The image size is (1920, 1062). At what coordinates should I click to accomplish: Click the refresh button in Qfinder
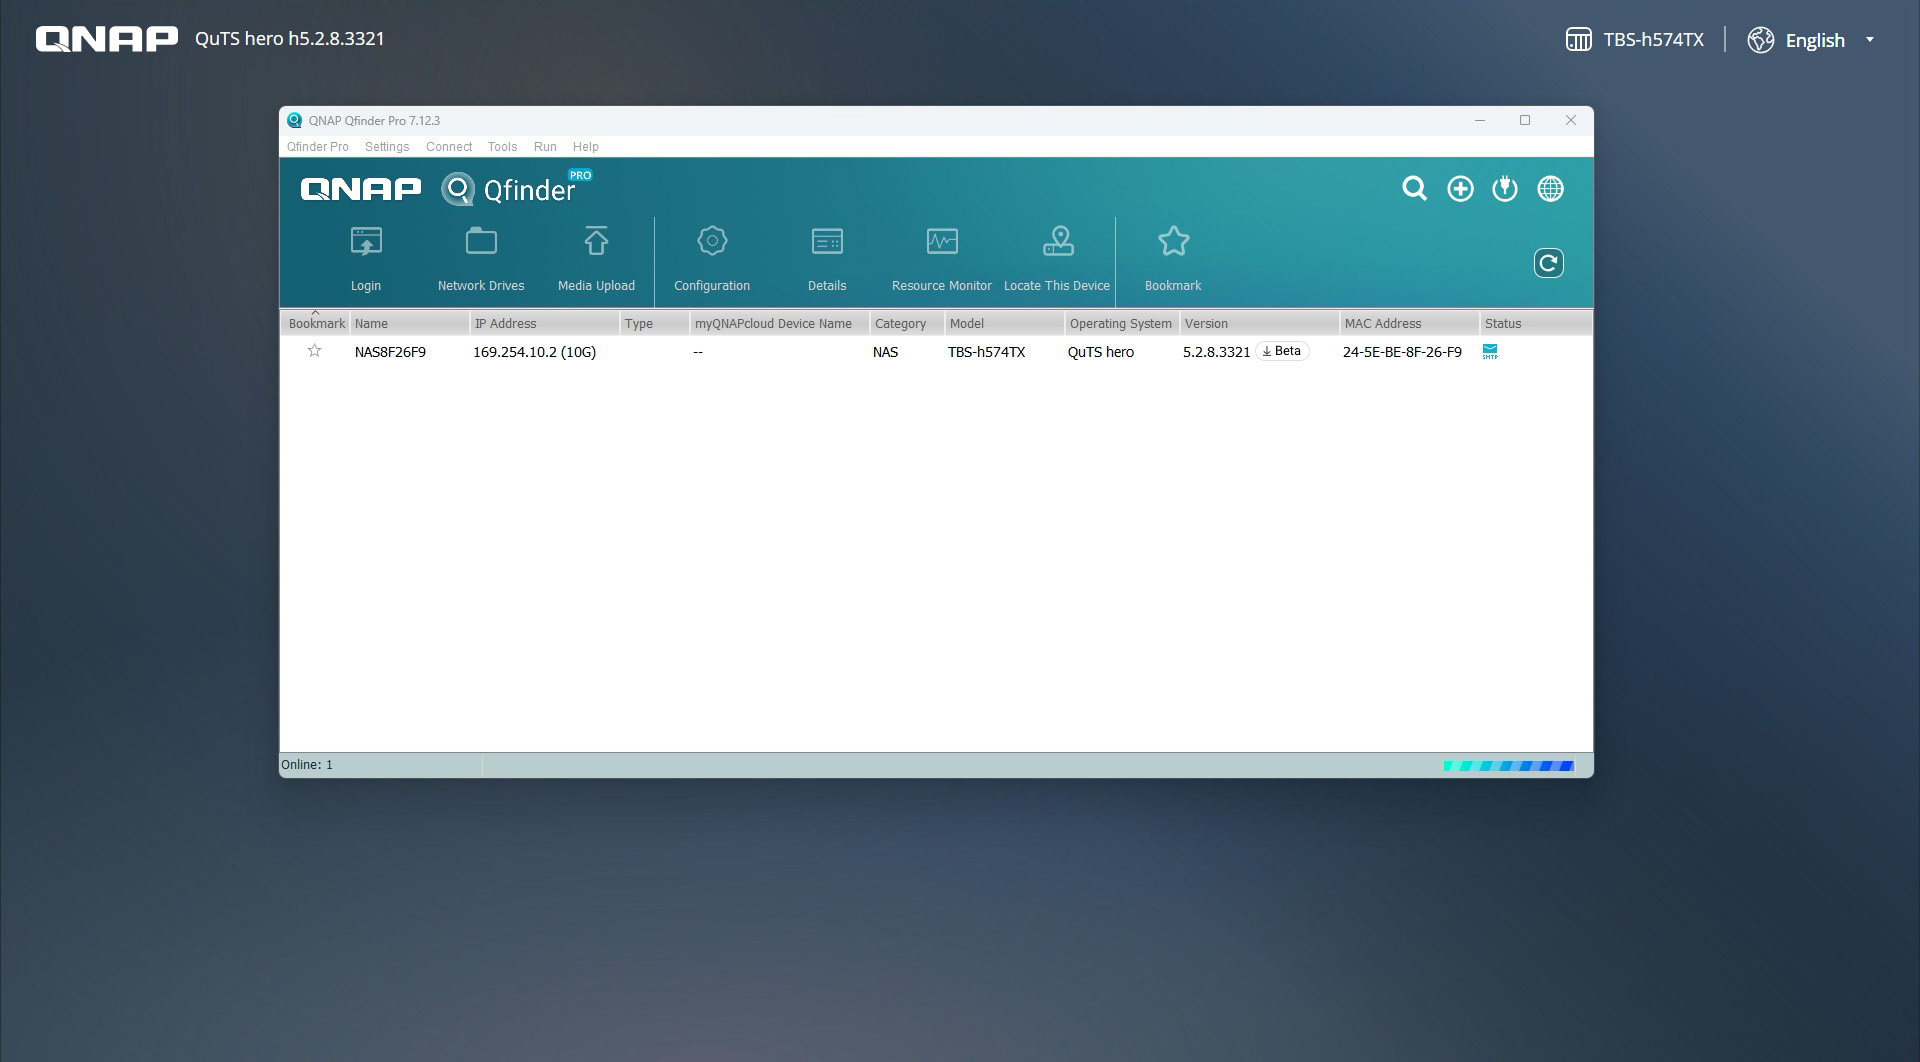coord(1548,263)
